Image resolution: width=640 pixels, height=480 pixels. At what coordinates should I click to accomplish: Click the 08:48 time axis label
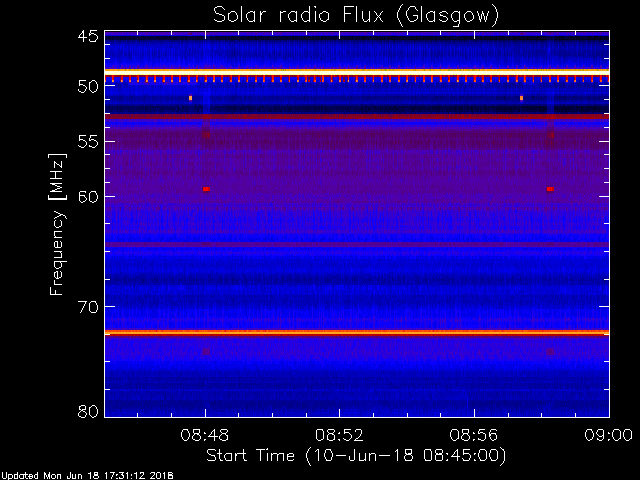tap(204, 435)
